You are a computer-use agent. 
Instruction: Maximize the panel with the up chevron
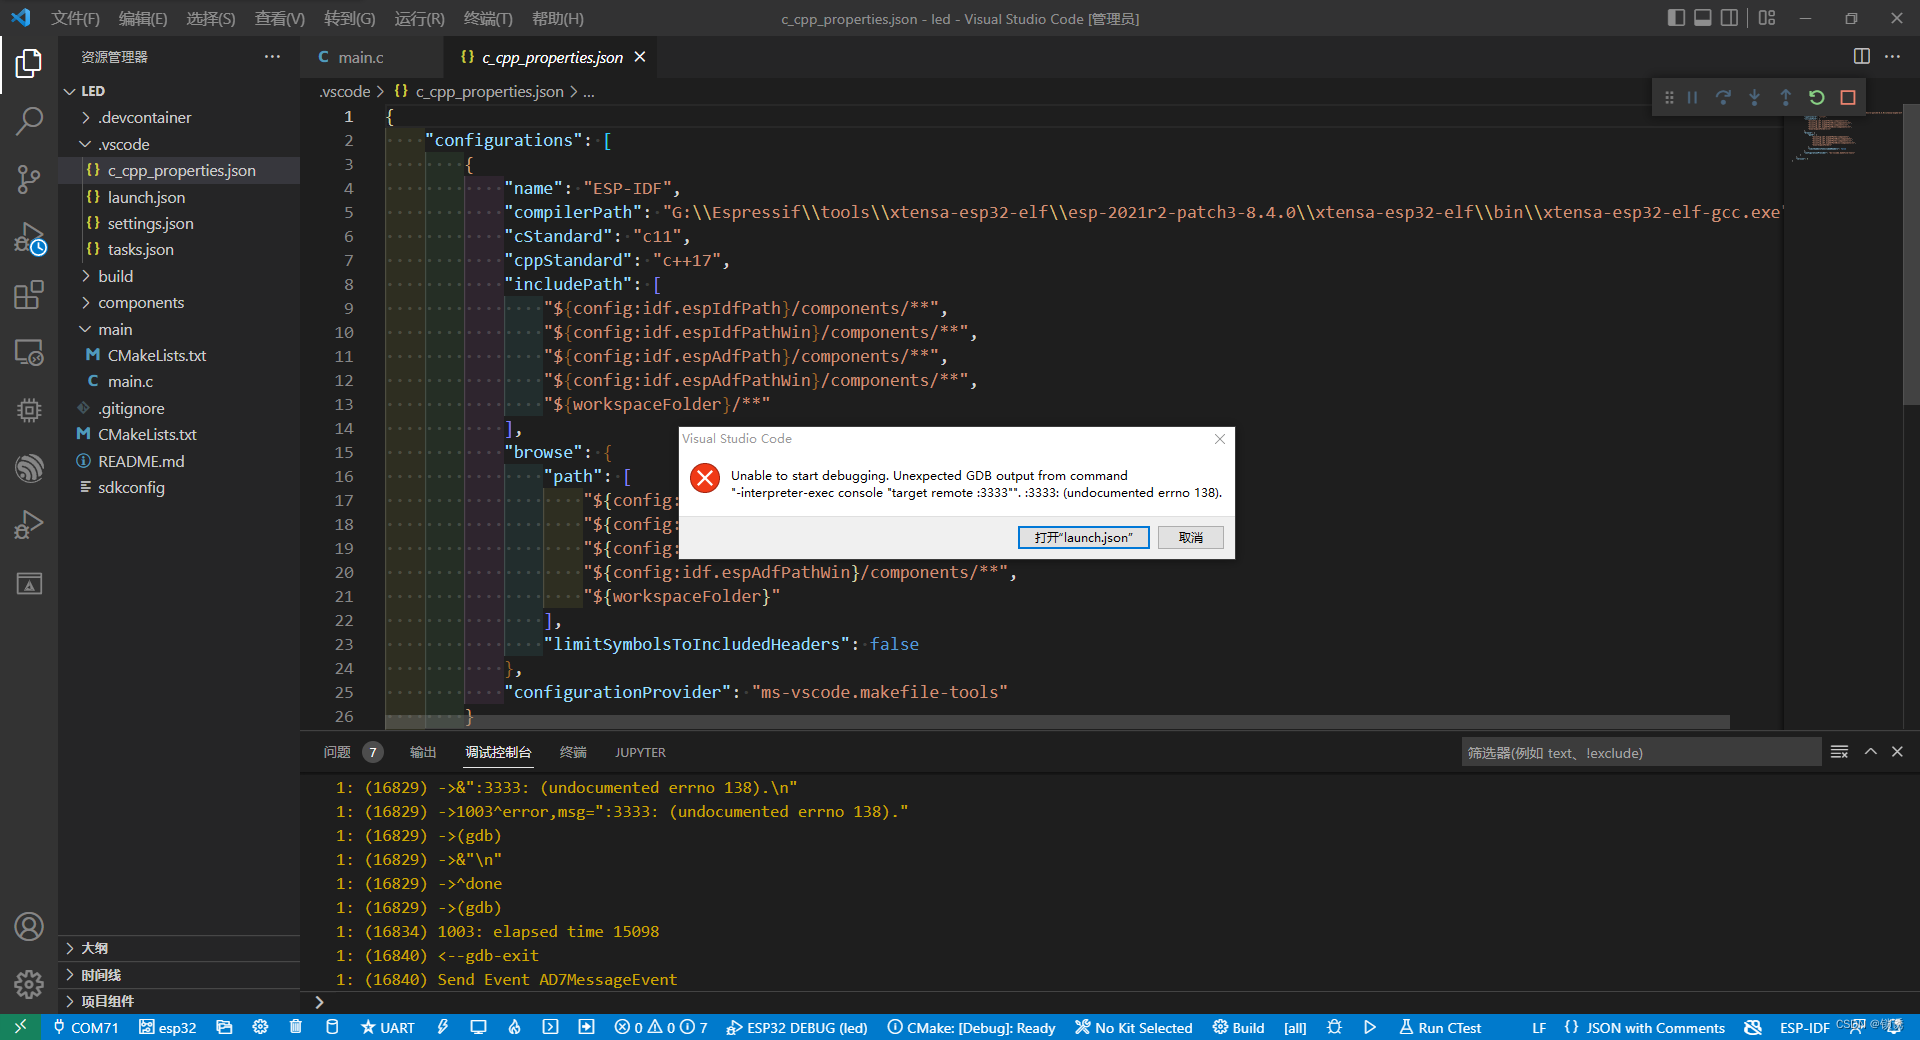(x=1870, y=752)
